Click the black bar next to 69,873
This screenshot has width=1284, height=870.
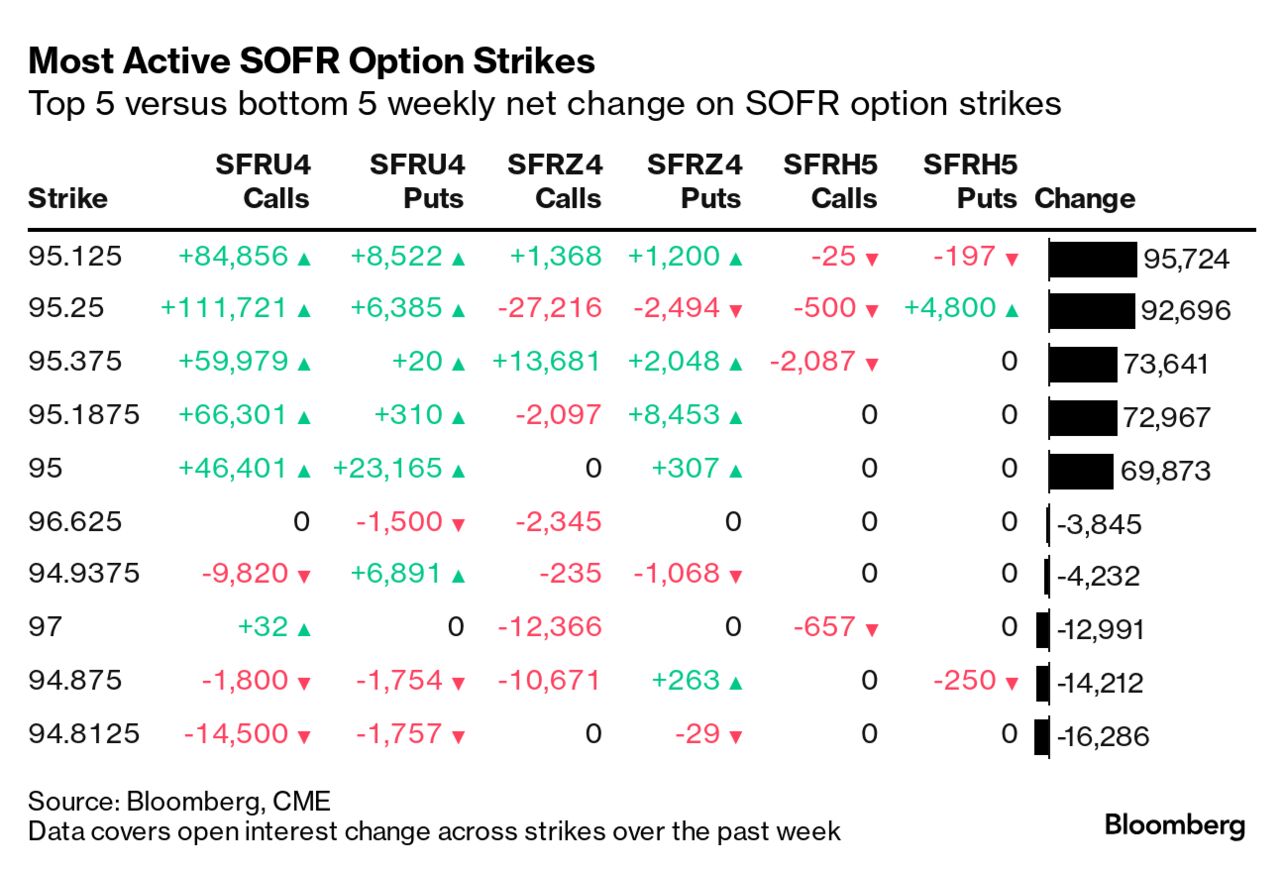click(1081, 471)
